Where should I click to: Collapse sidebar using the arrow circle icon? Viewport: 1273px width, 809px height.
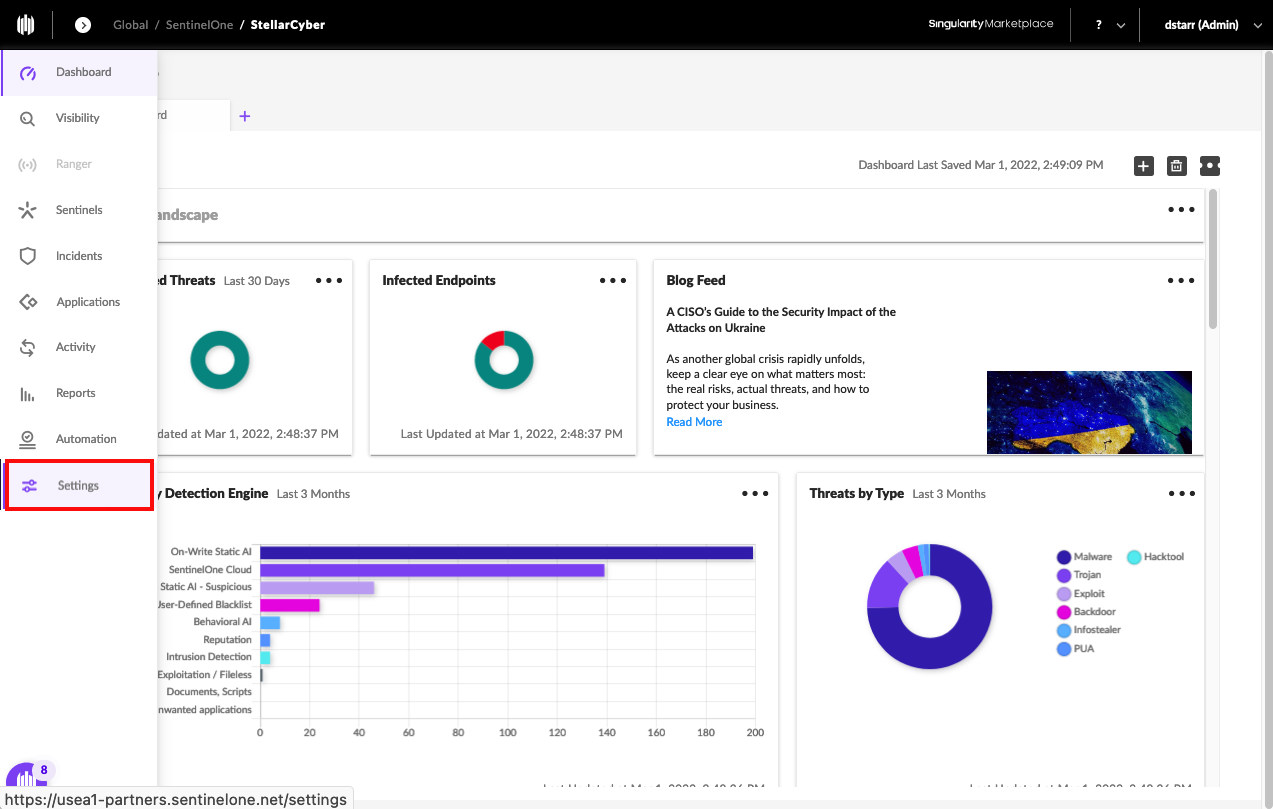pos(83,25)
